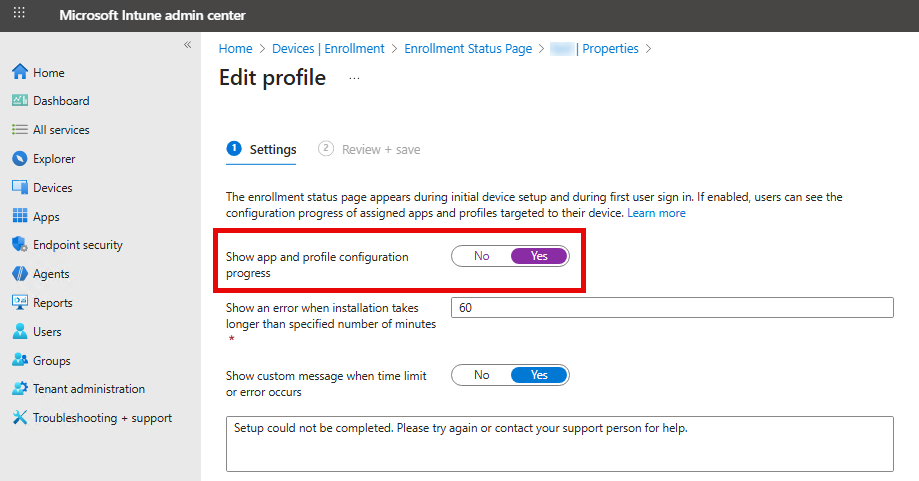Click the Dashboard chart icon

[20, 100]
